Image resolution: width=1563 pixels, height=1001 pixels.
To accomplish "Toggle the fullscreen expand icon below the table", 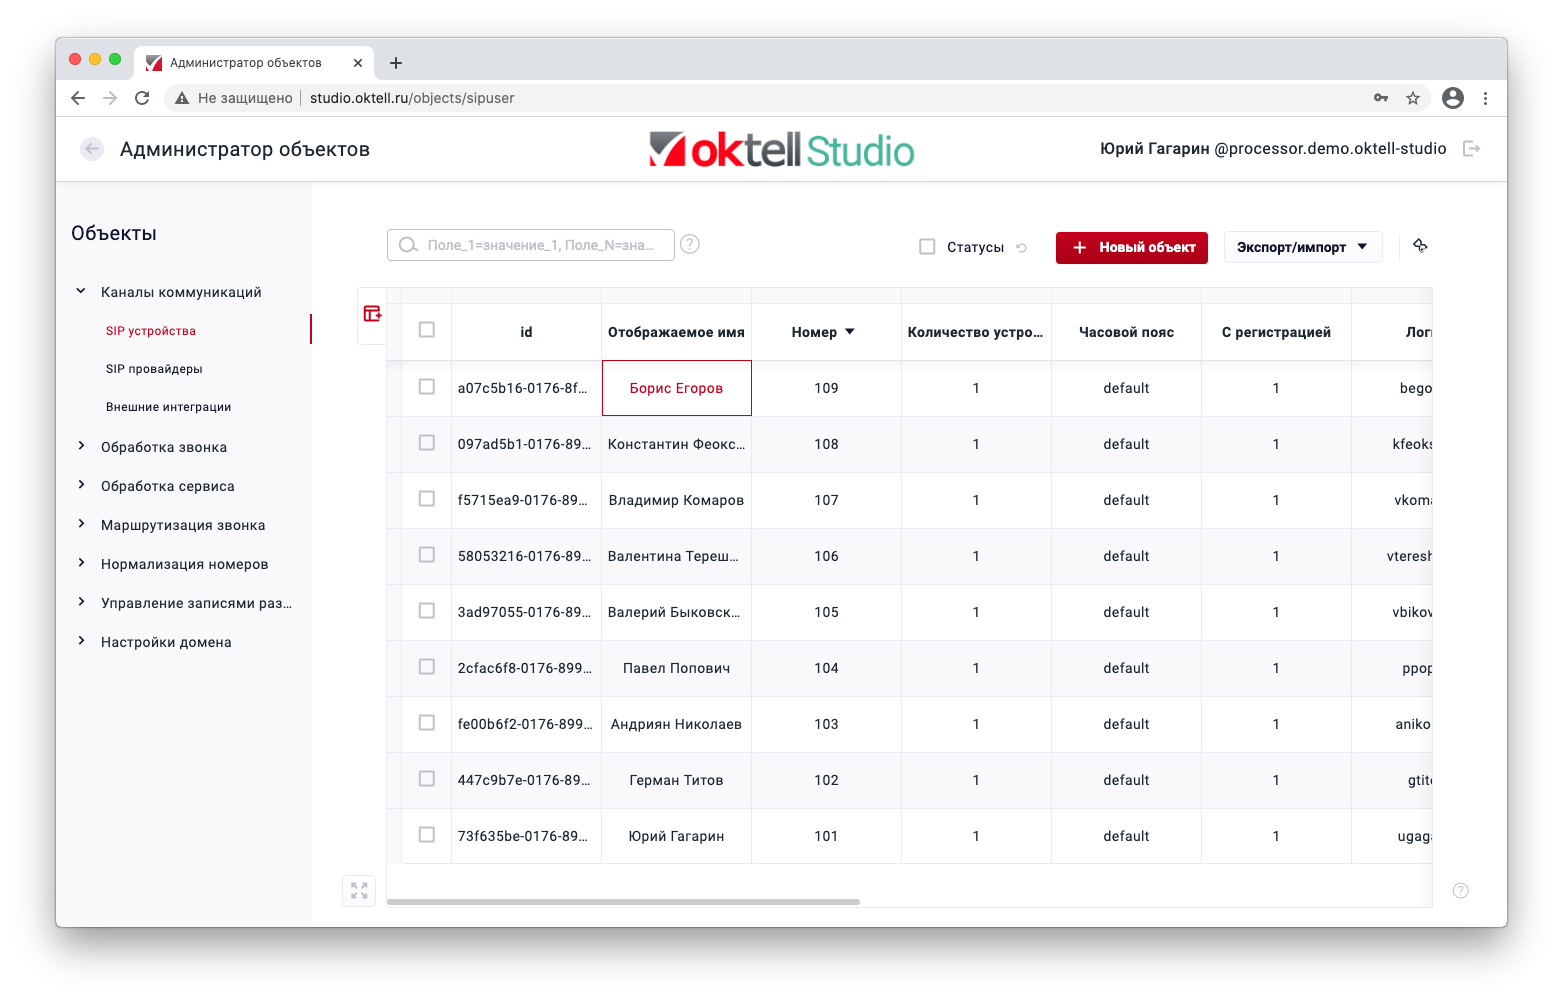I will coord(359,890).
